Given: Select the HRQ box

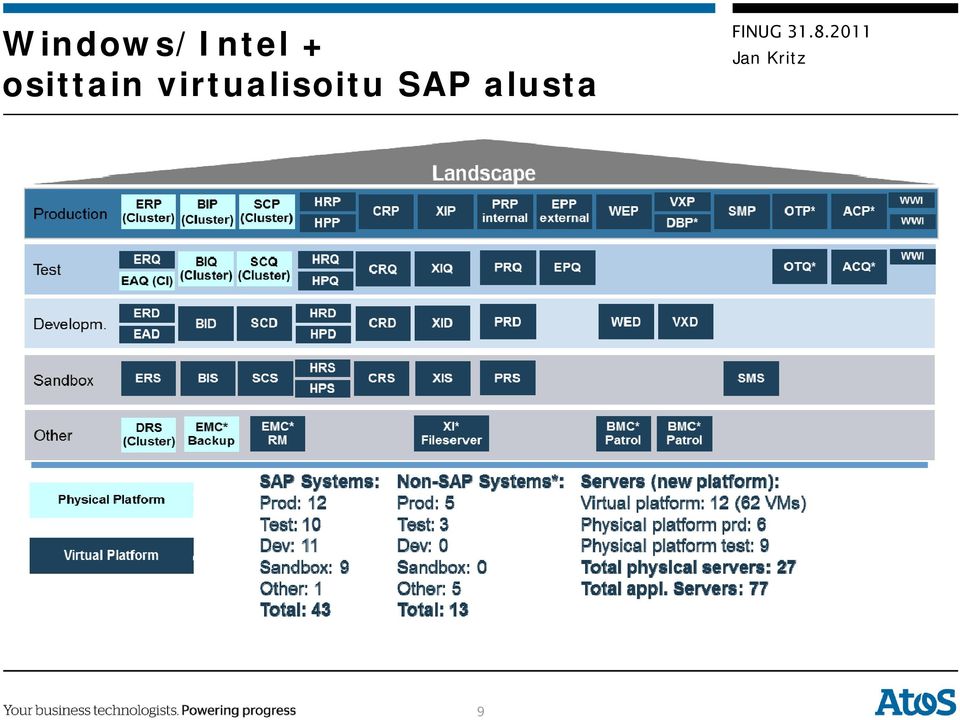Looking at the screenshot, I should pos(325,260).
